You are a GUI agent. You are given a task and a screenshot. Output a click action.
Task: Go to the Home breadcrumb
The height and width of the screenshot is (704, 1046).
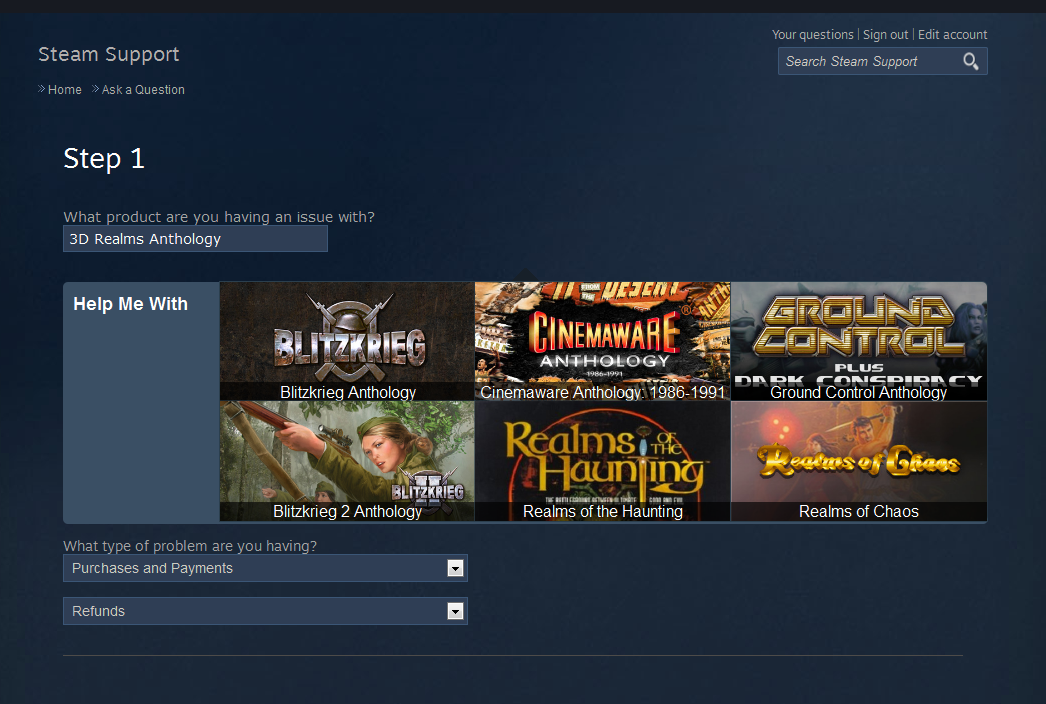65,89
